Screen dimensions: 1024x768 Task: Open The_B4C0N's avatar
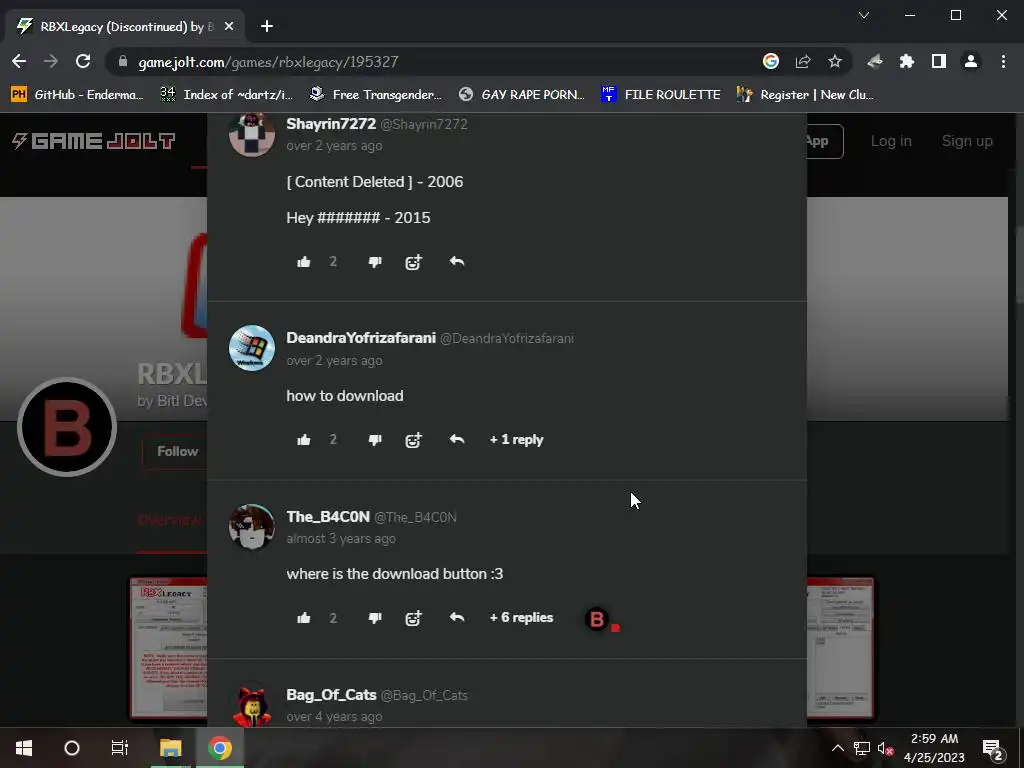[251, 526]
